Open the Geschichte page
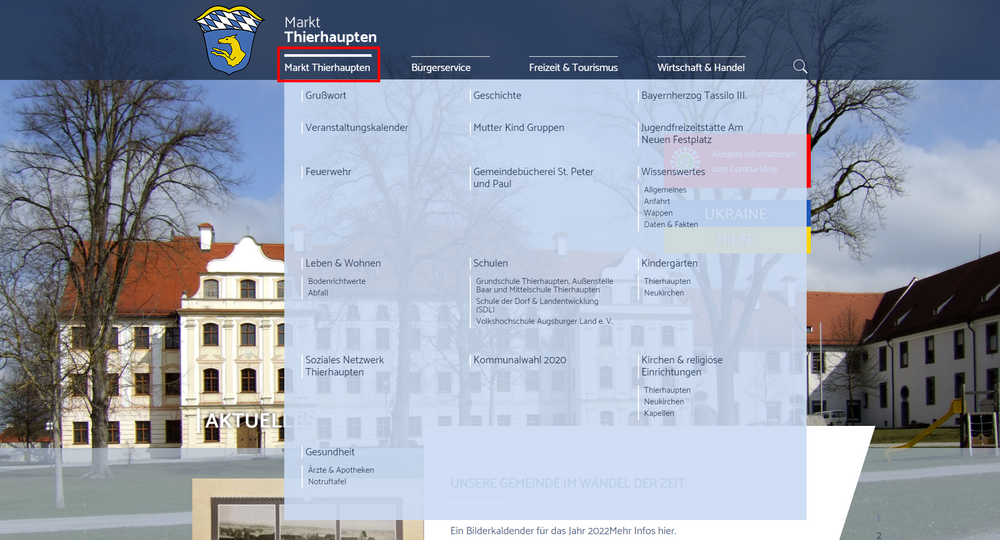Viewport: 1000px width, 540px height. (x=497, y=95)
